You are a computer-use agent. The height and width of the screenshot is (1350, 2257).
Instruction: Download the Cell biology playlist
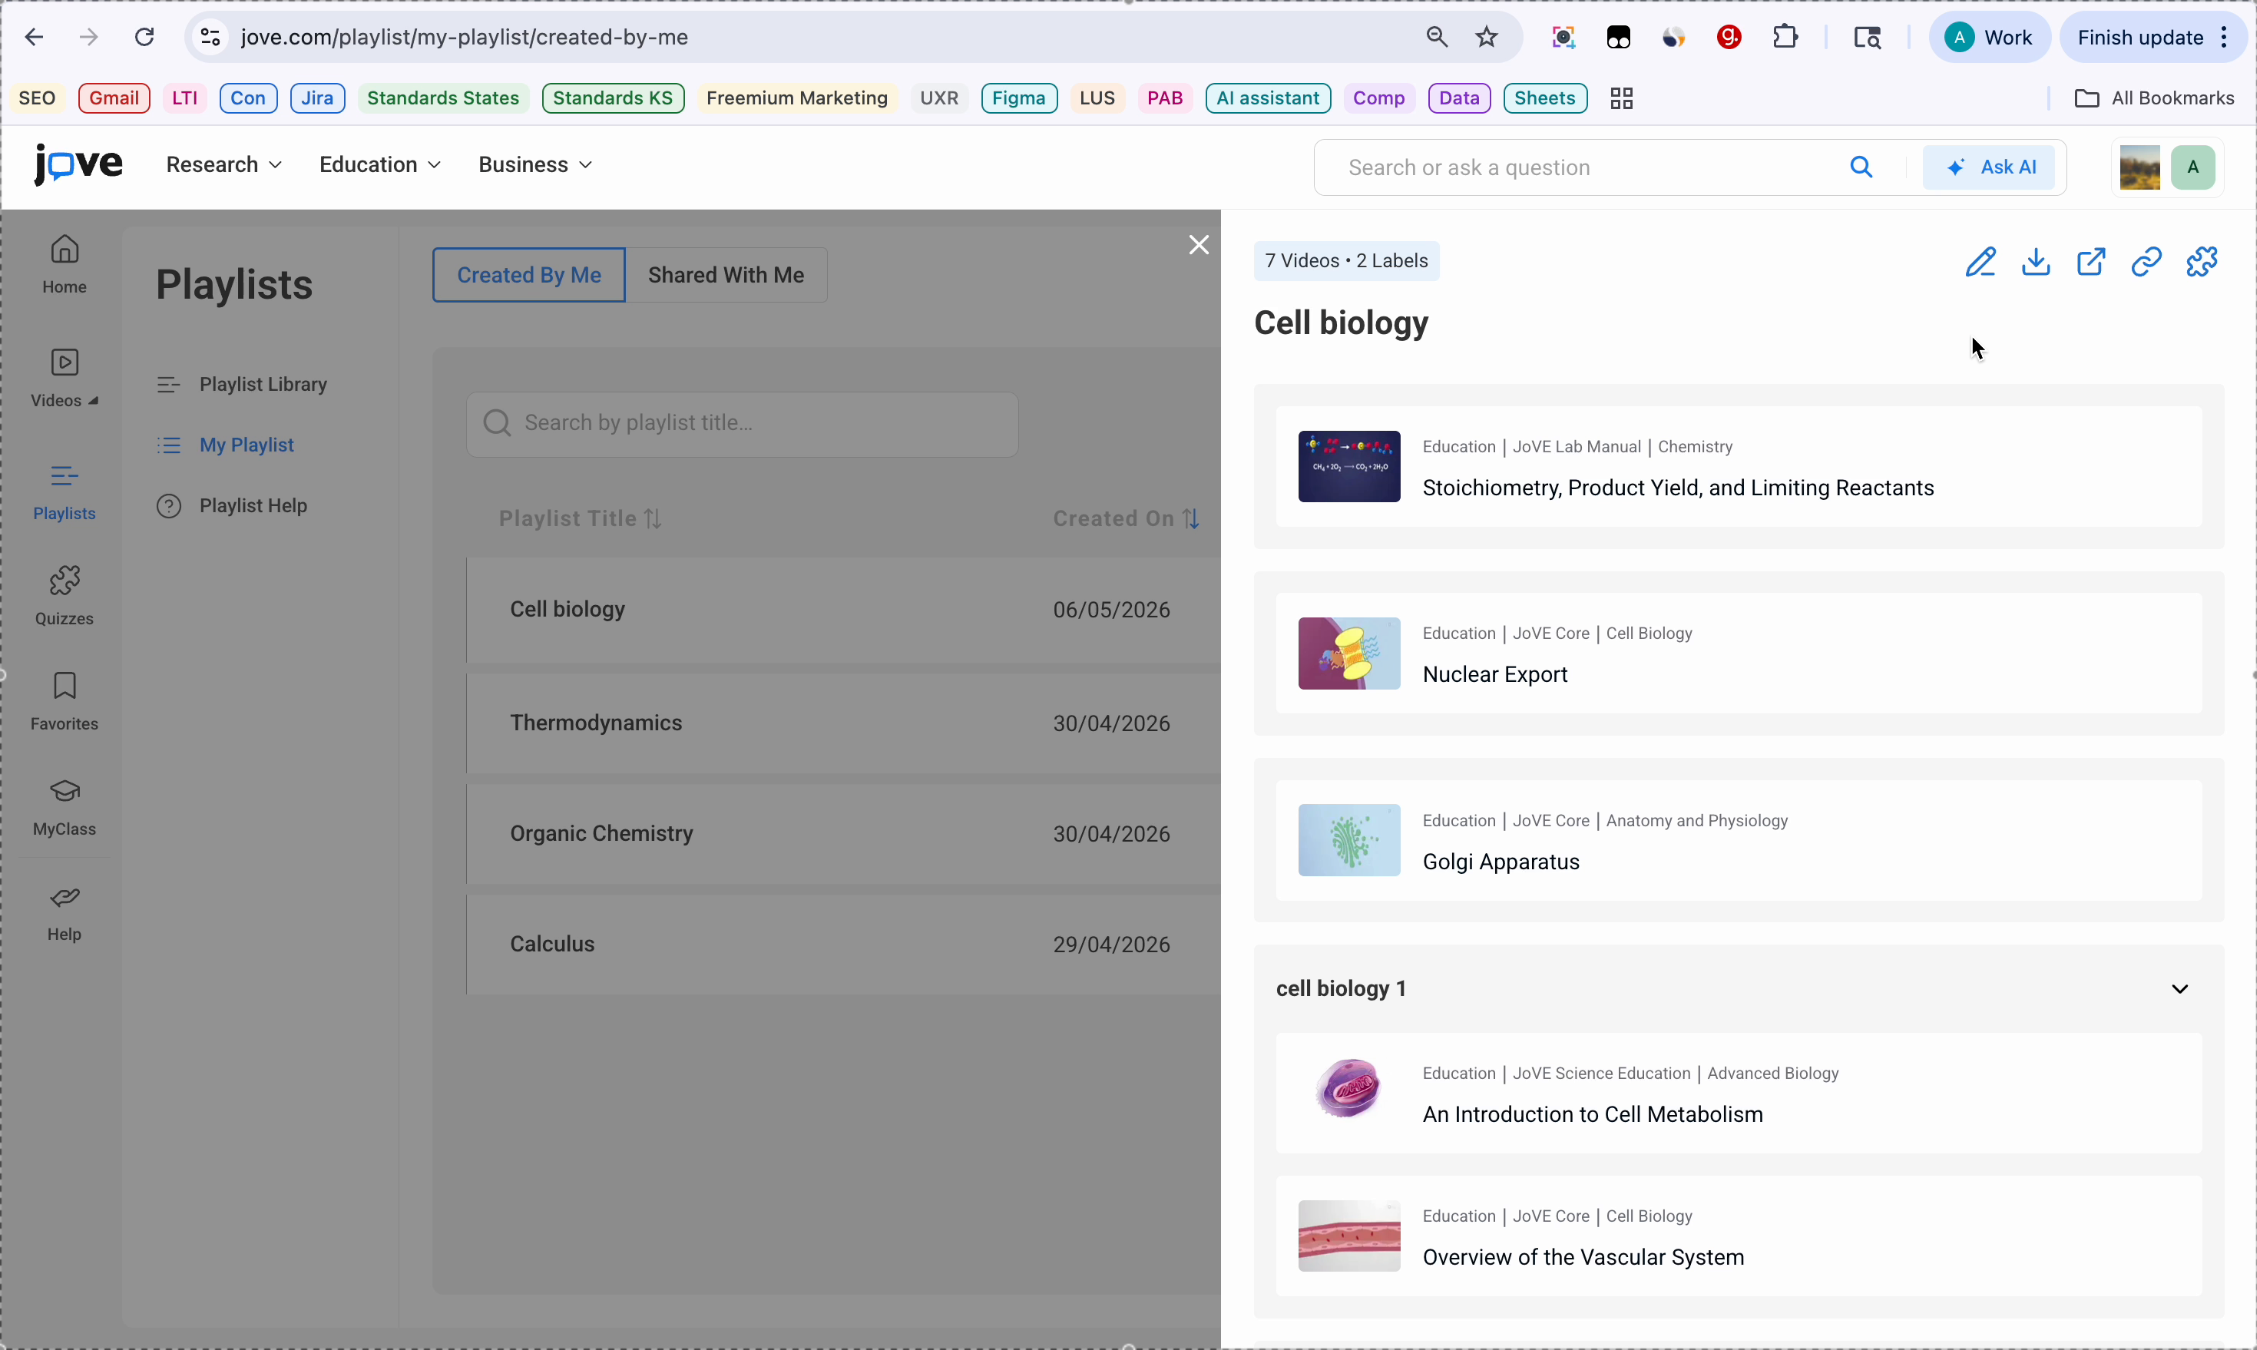click(2036, 262)
